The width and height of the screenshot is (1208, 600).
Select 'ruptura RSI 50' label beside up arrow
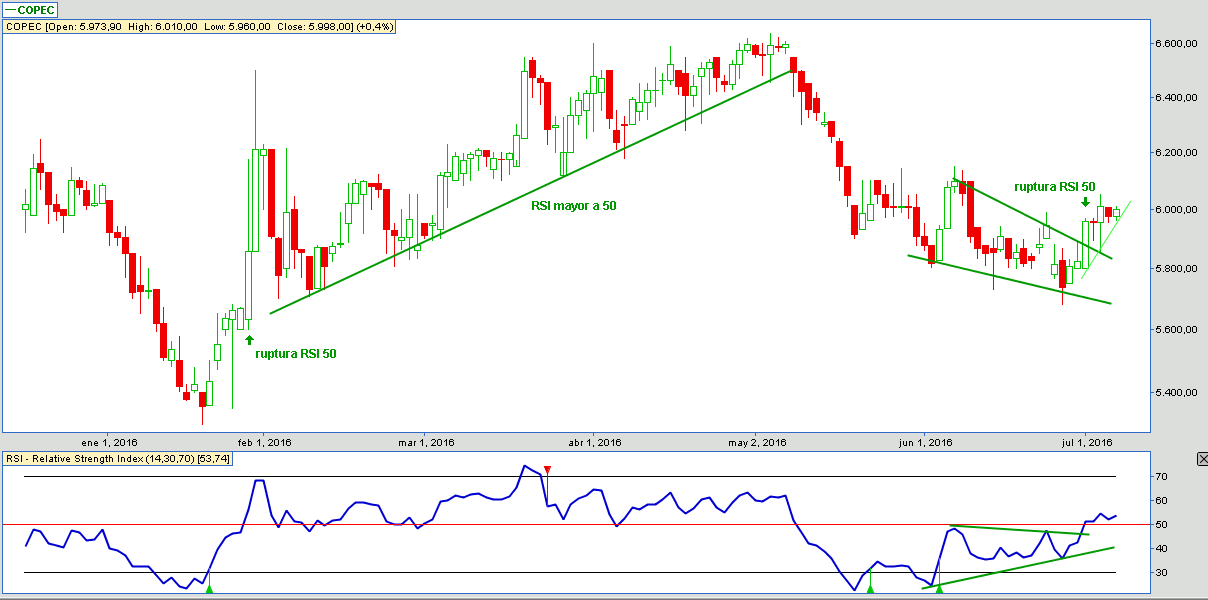[296, 353]
